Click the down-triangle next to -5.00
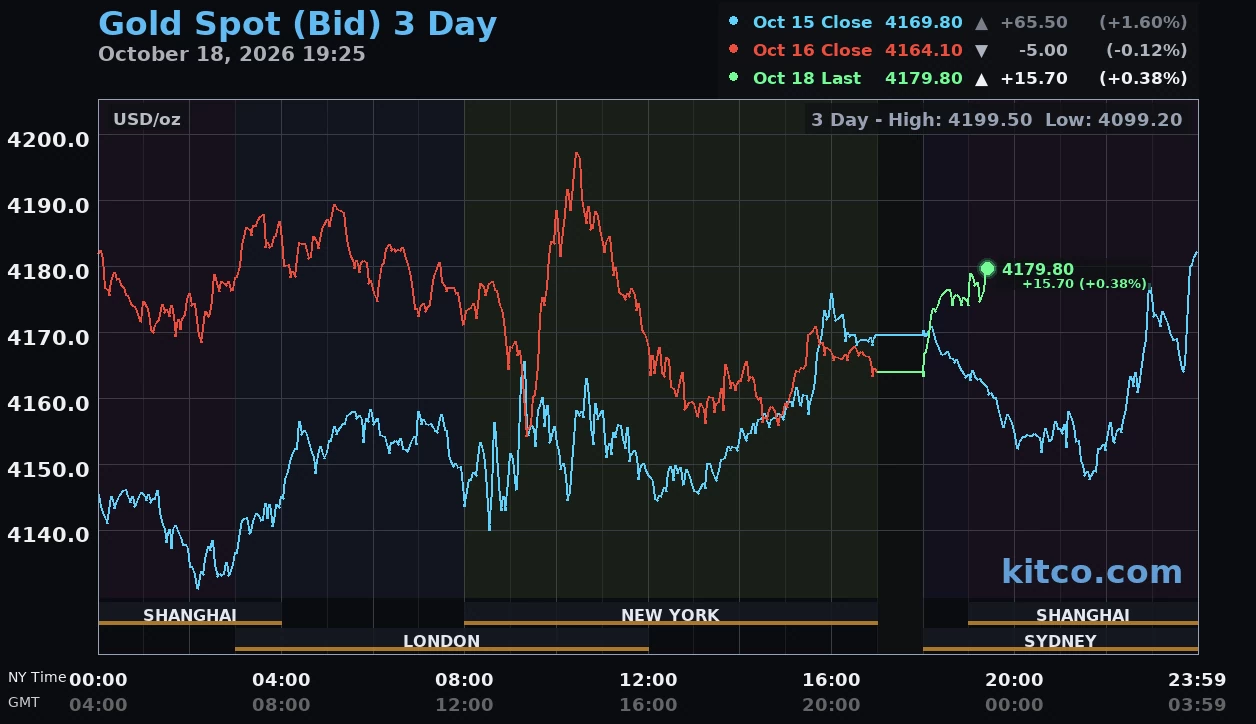 point(981,50)
